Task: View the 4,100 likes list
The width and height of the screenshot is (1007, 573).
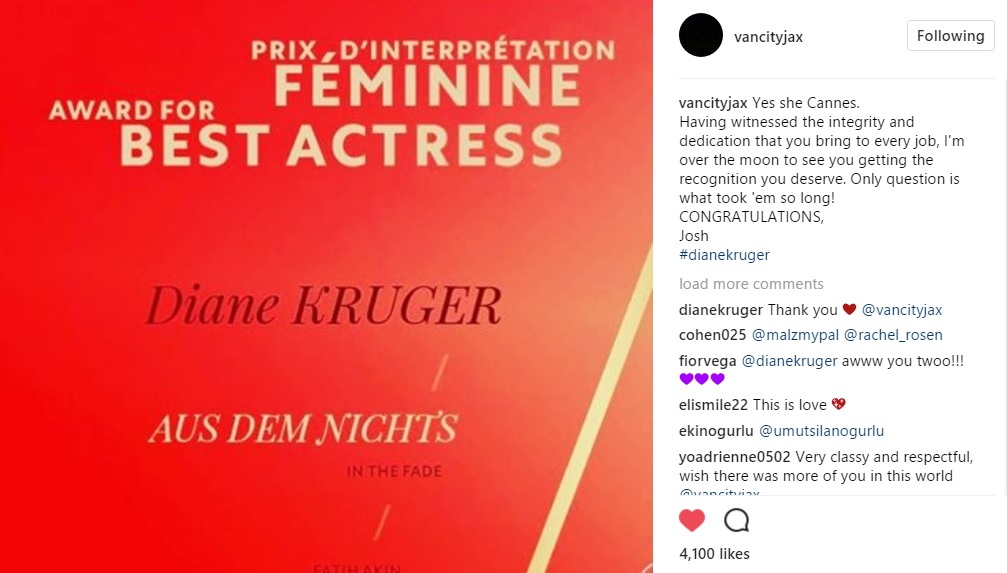Action: coord(714,554)
